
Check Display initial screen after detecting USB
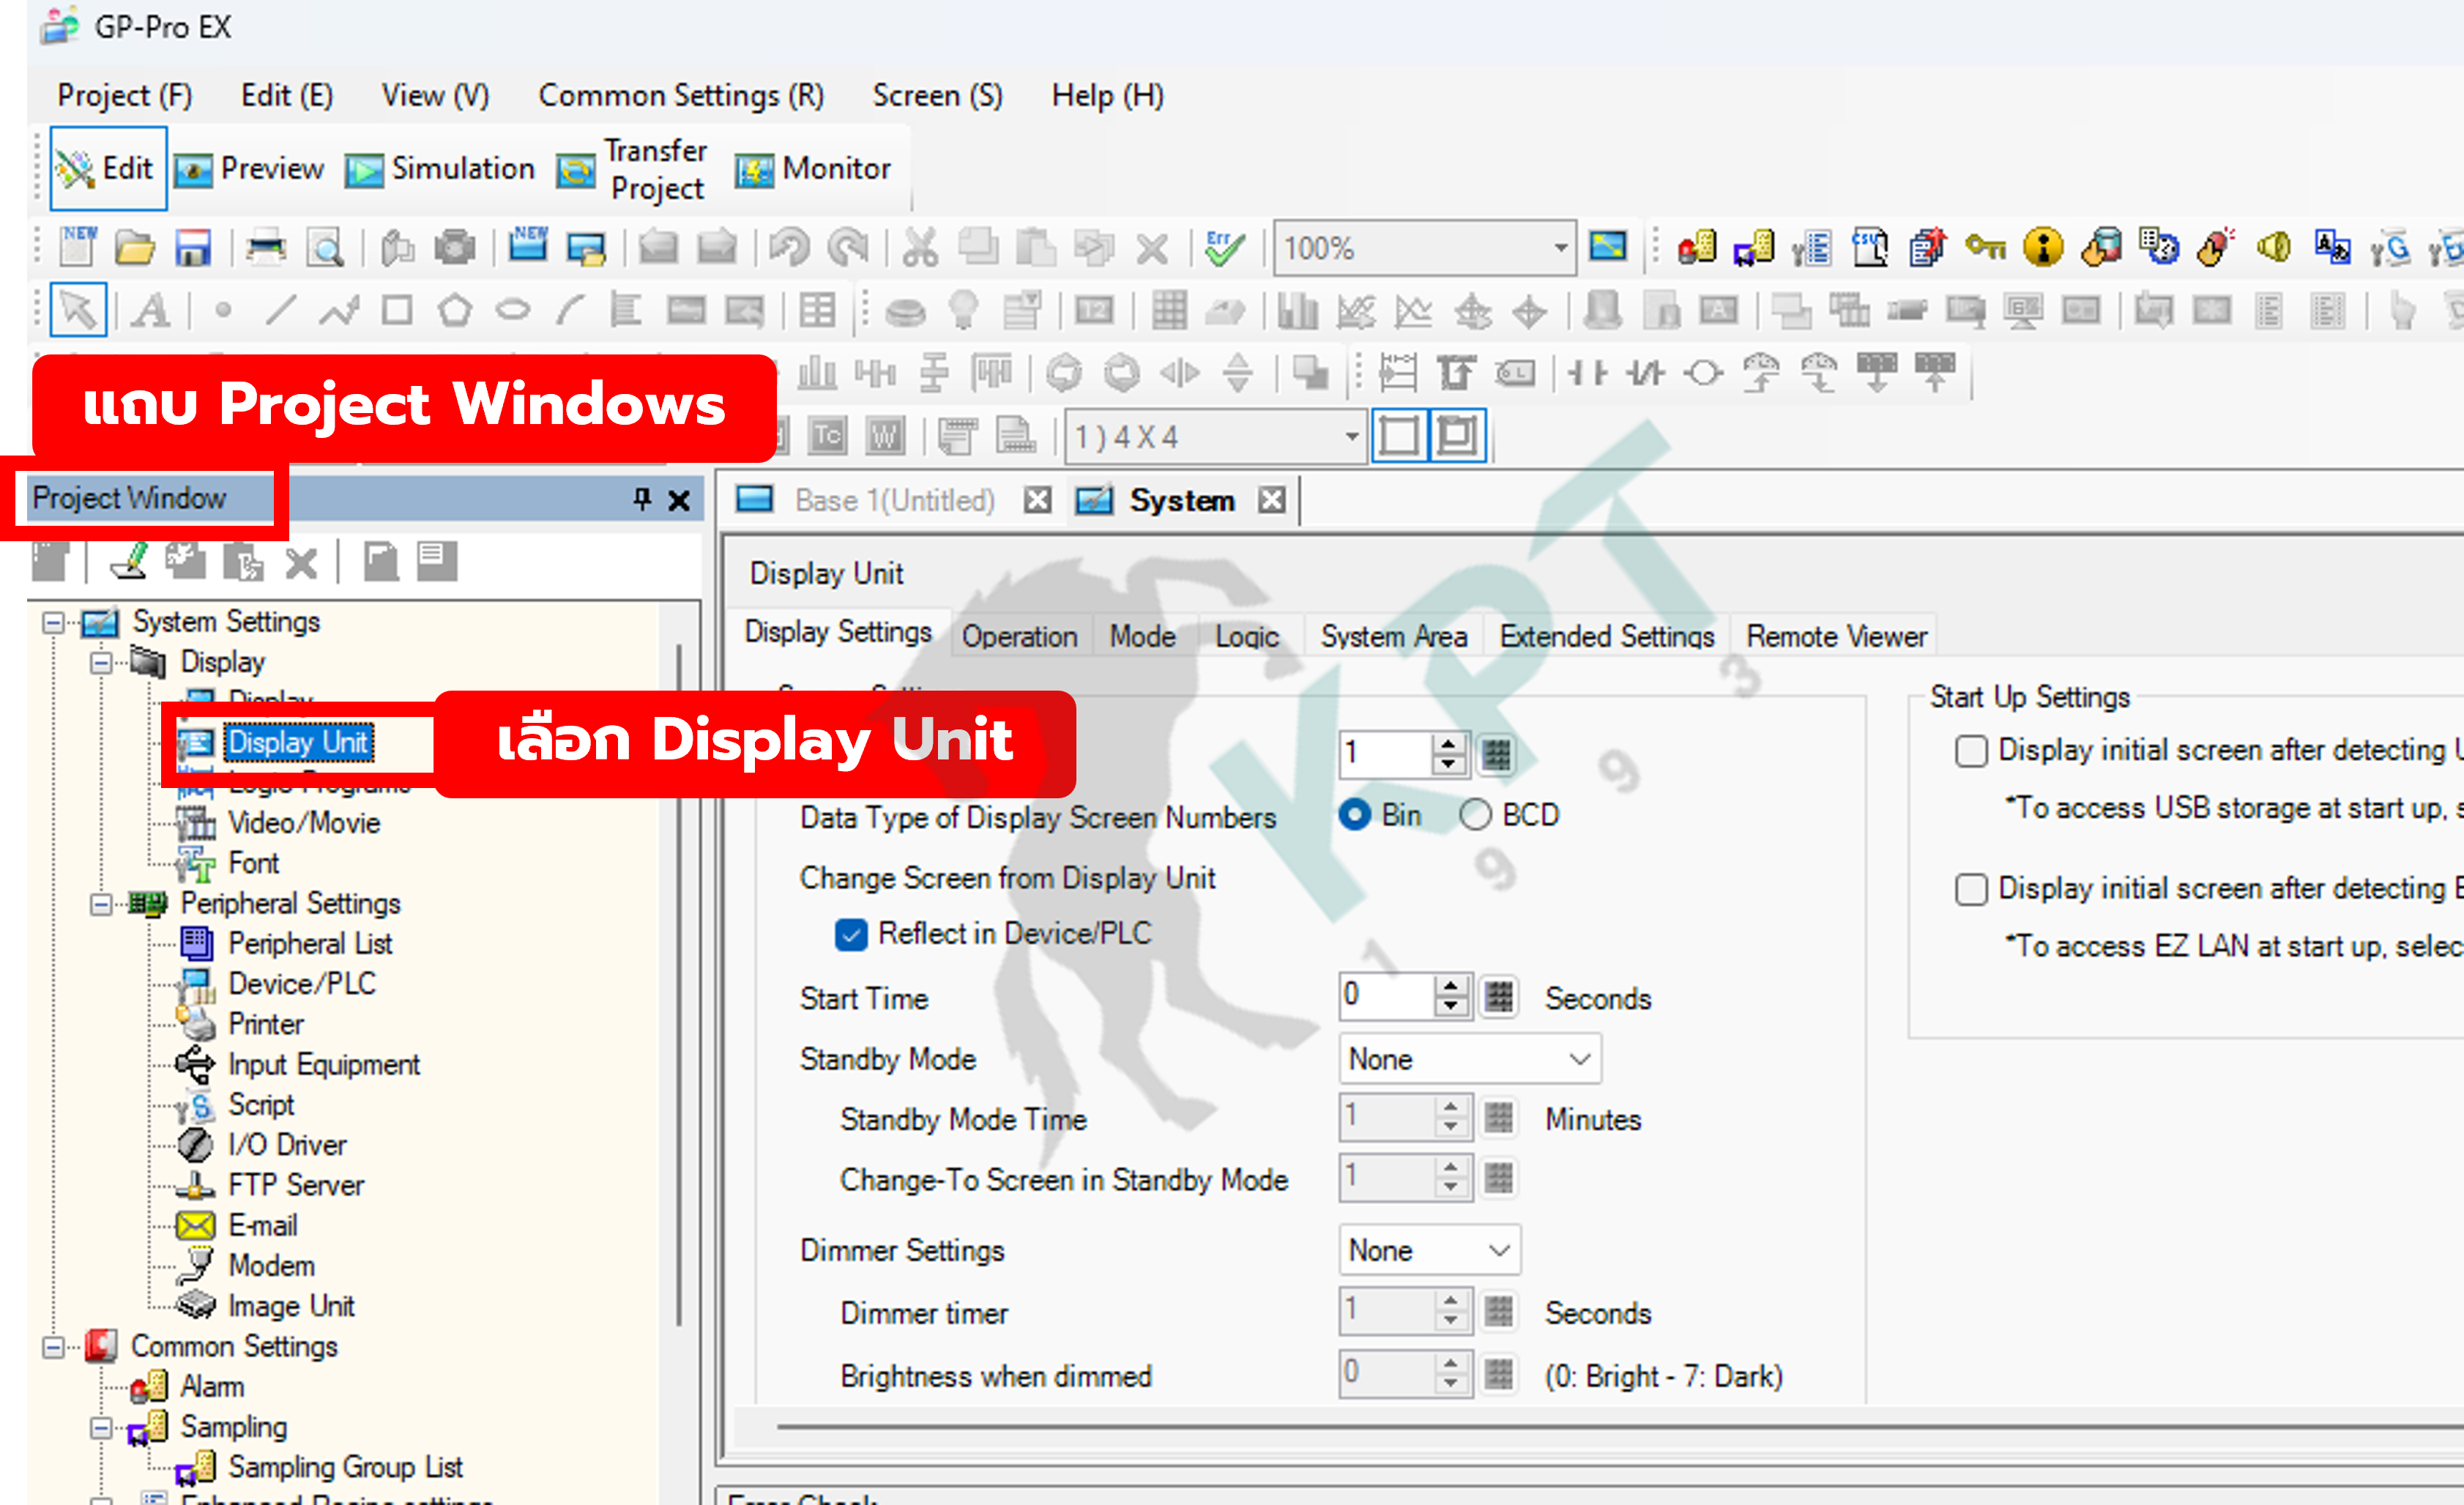[1970, 751]
